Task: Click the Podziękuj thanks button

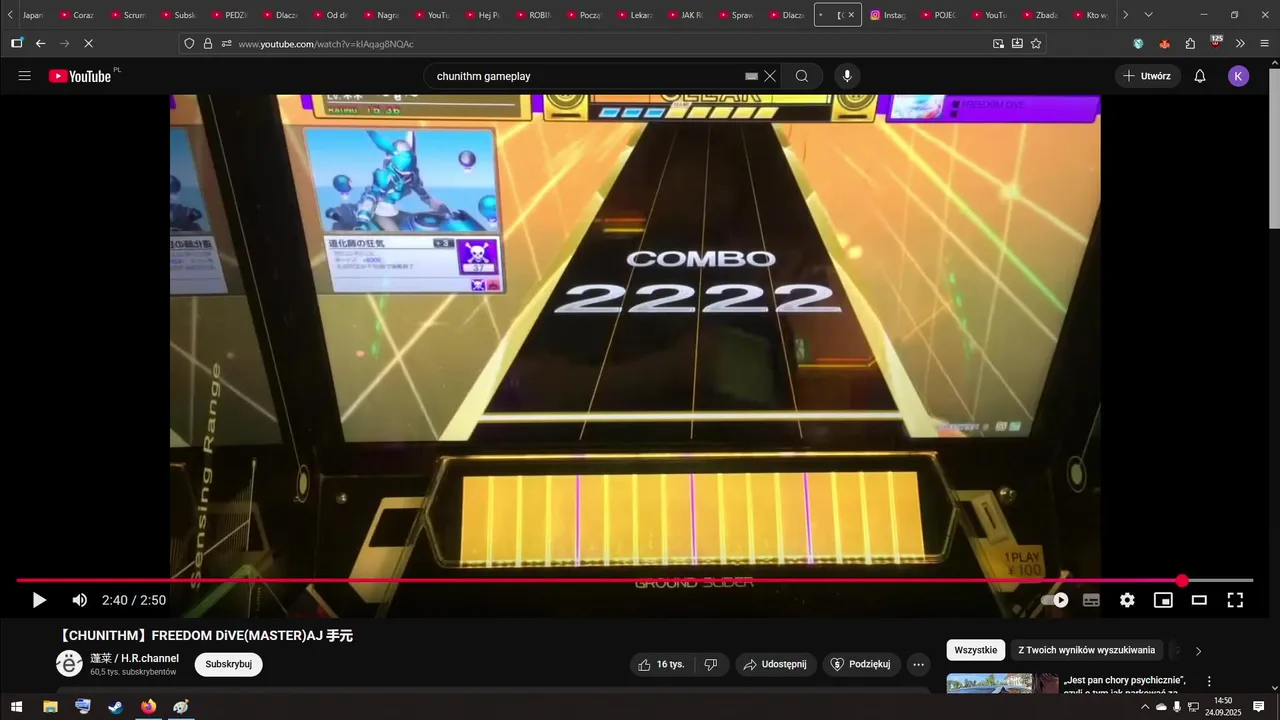Action: coord(862,664)
